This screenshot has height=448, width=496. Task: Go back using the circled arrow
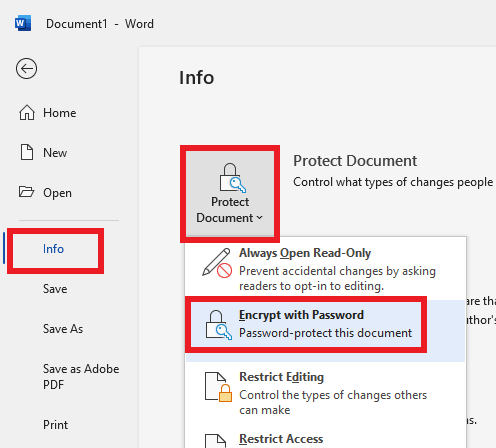pyautogui.click(x=26, y=69)
